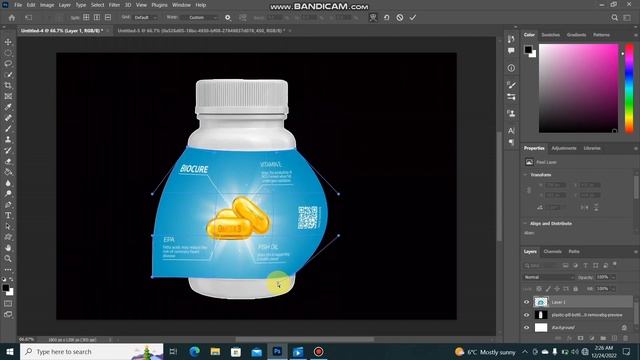Click the Windows taskbar search box
The height and width of the screenshot is (360, 640).
point(92,351)
